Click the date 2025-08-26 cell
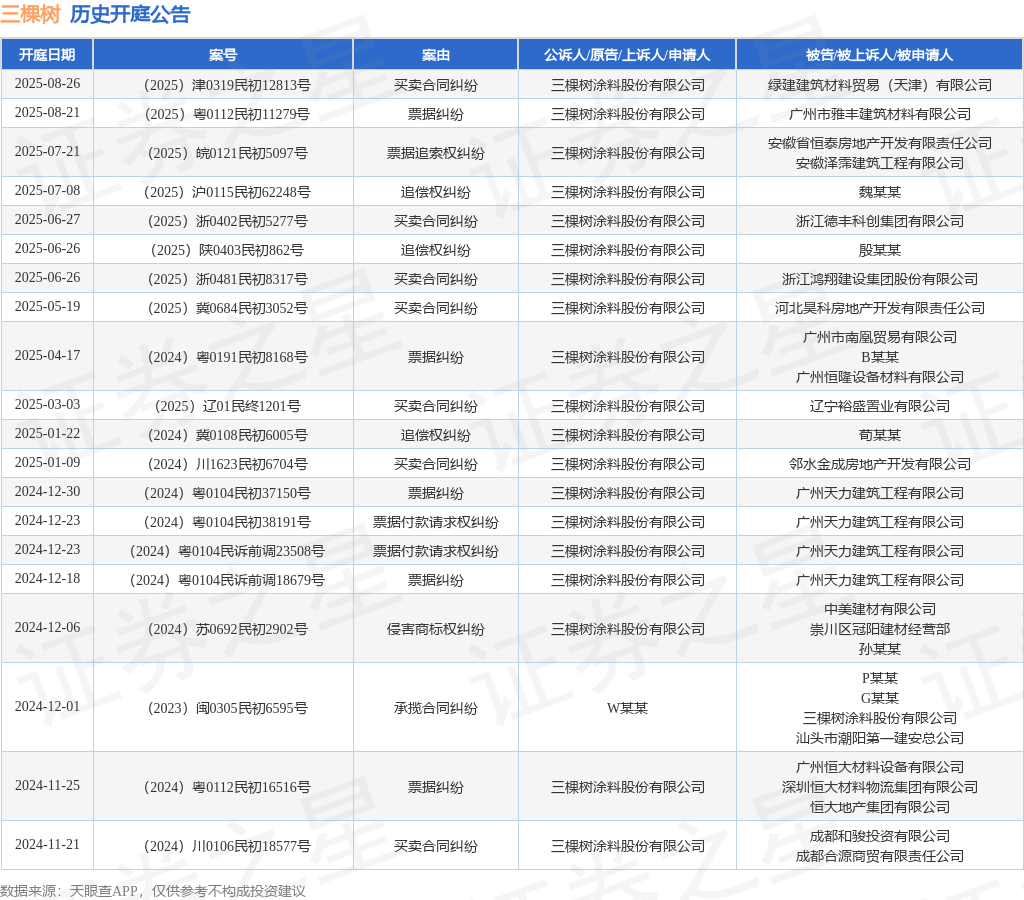This screenshot has width=1024, height=900. 47,84
